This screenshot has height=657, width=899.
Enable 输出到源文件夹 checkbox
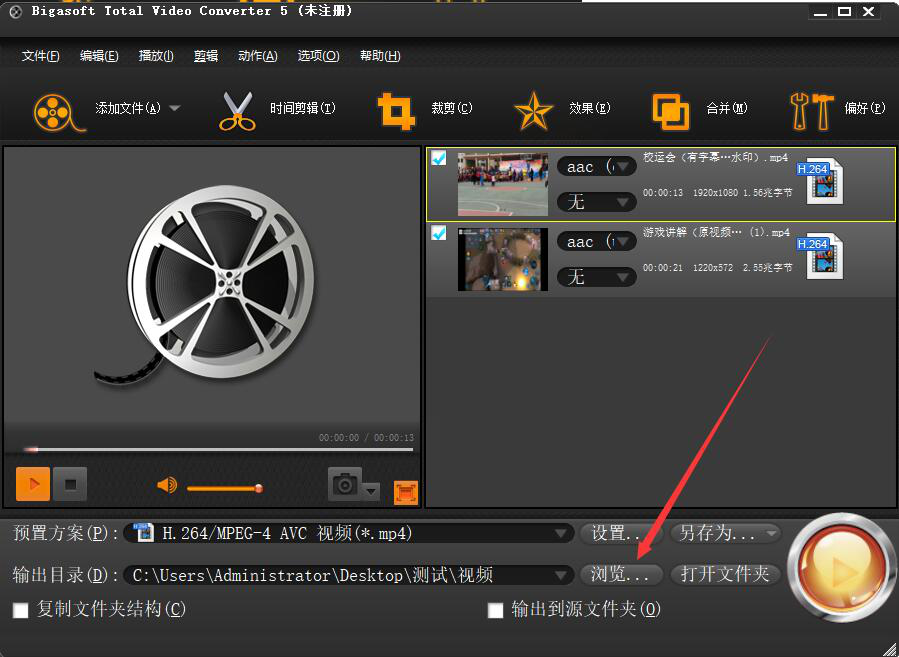click(x=495, y=610)
